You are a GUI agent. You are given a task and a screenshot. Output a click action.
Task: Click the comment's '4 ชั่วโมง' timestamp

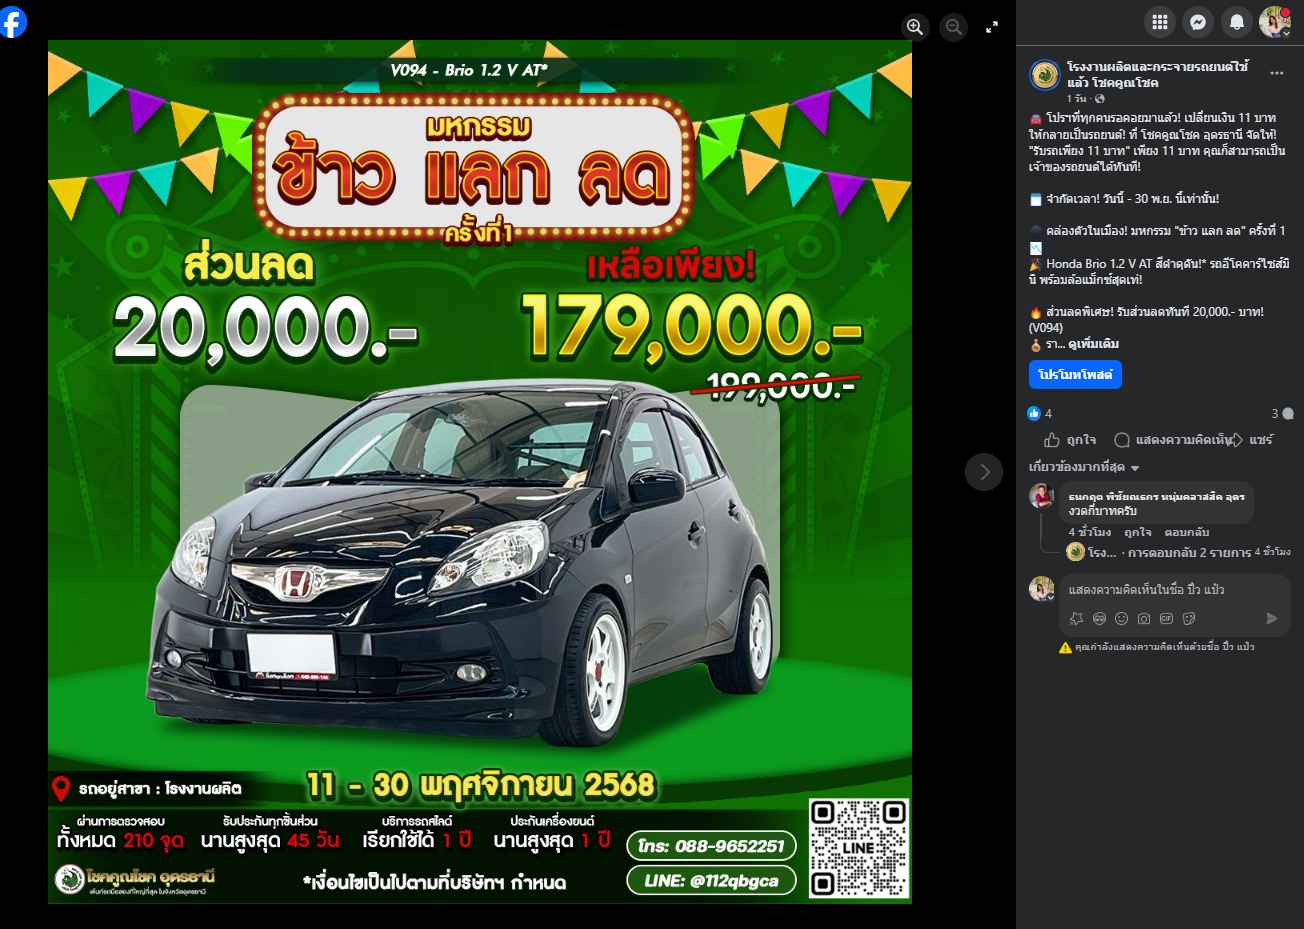point(1089,533)
